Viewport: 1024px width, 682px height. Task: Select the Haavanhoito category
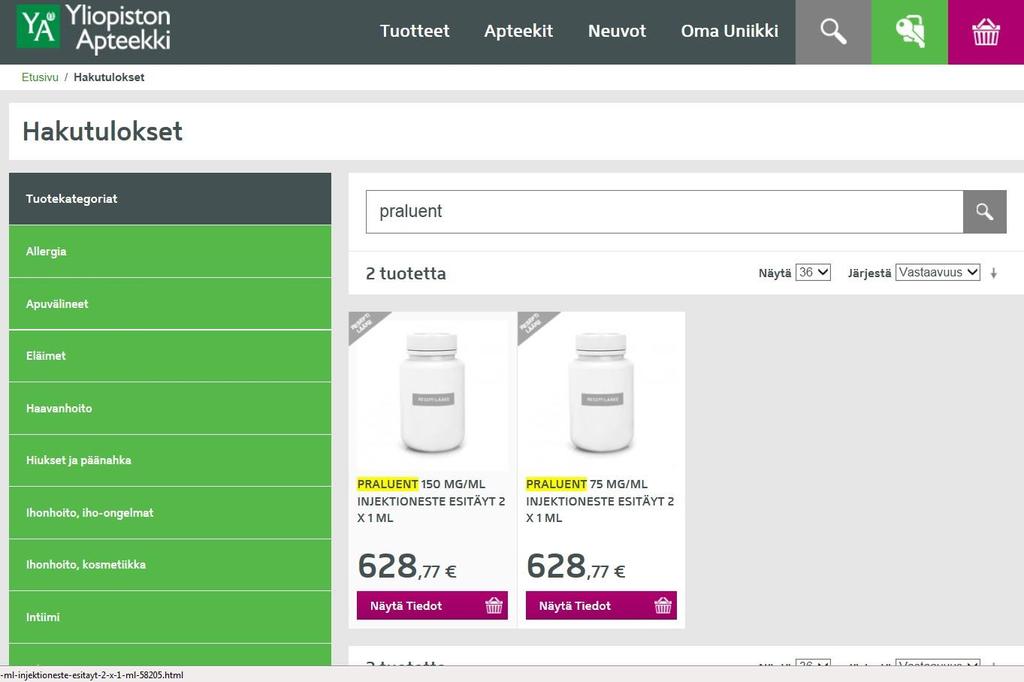pos(170,408)
